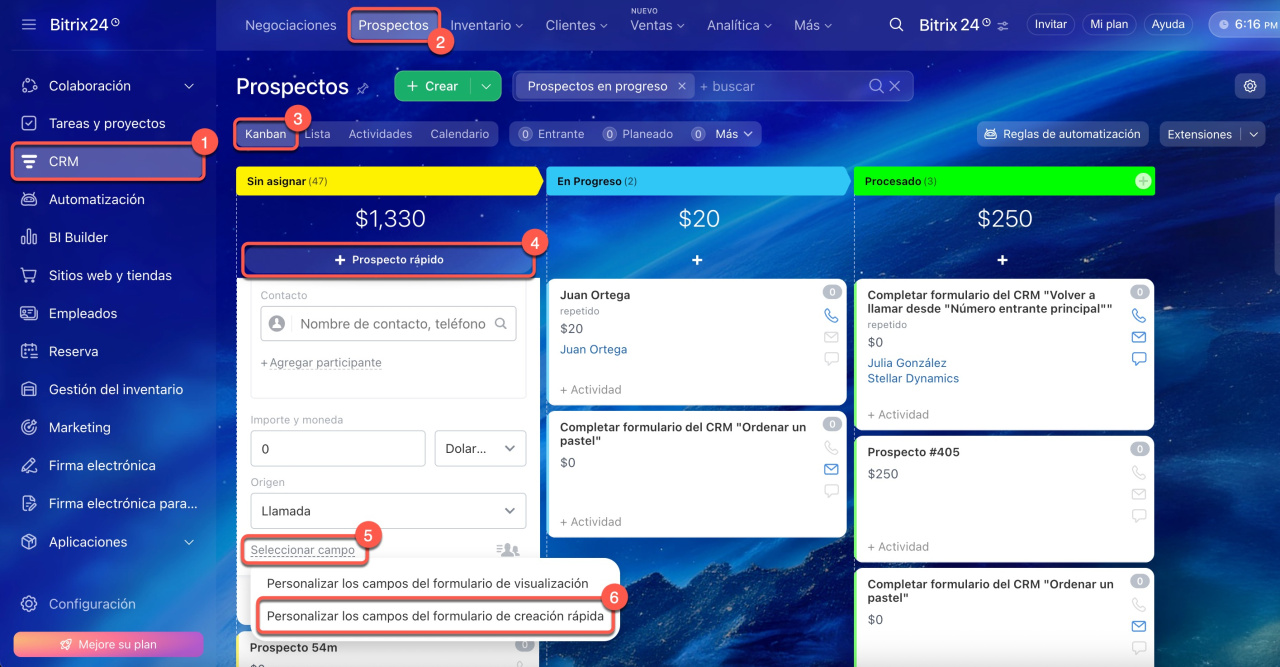This screenshot has width=1280, height=667.
Task: Open the Origen dropdown showing Llamada
Action: pos(388,511)
